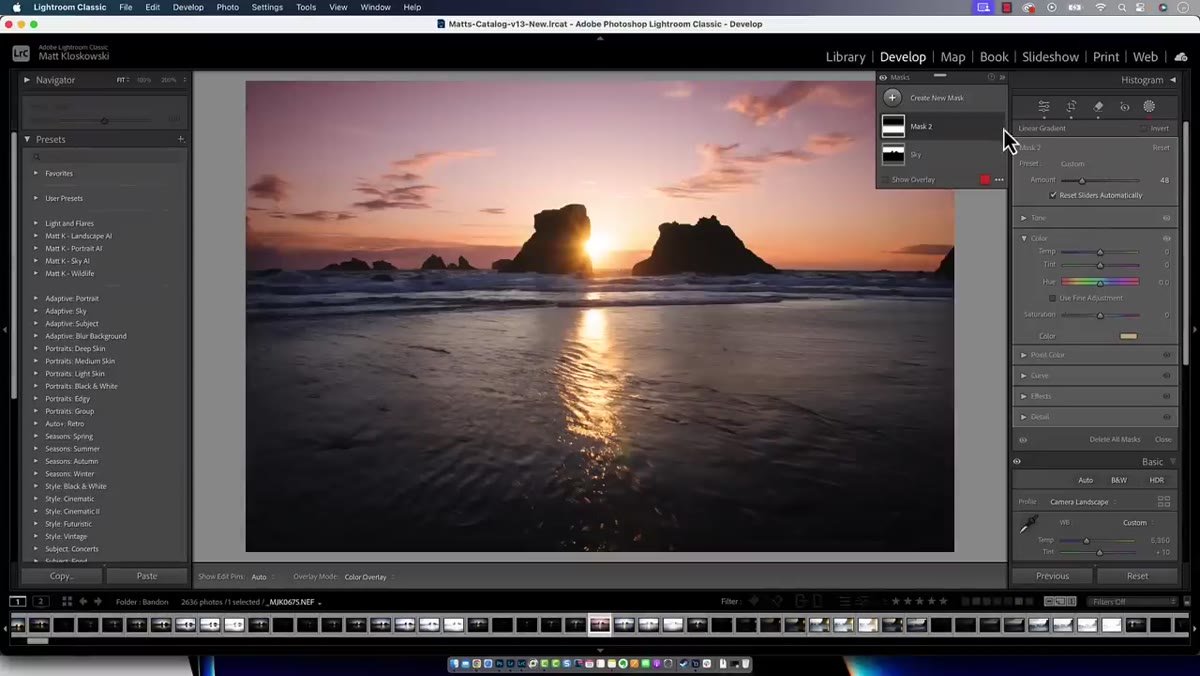This screenshot has height=676, width=1200.
Task: Switch to main window display 1
Action: click(x=18, y=601)
